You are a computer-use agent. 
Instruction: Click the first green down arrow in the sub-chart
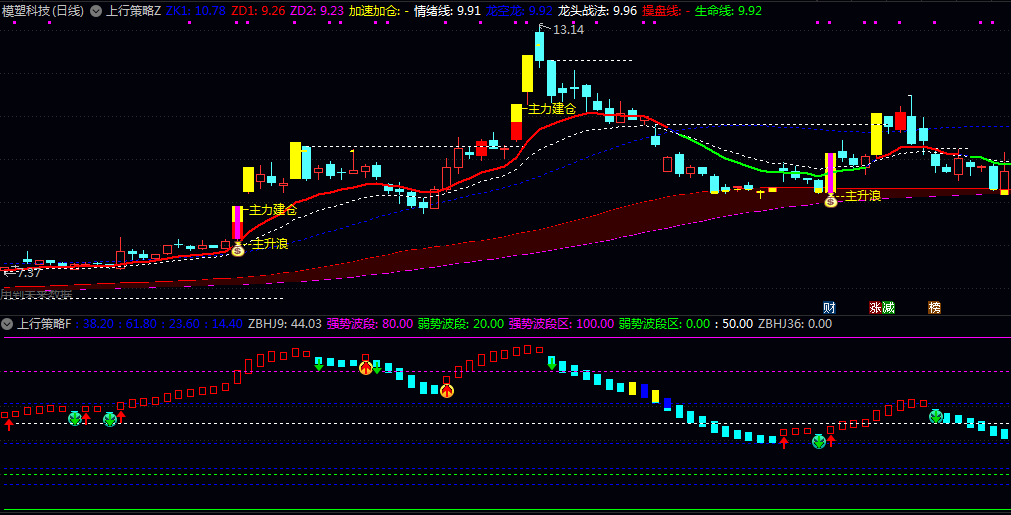(x=319, y=365)
